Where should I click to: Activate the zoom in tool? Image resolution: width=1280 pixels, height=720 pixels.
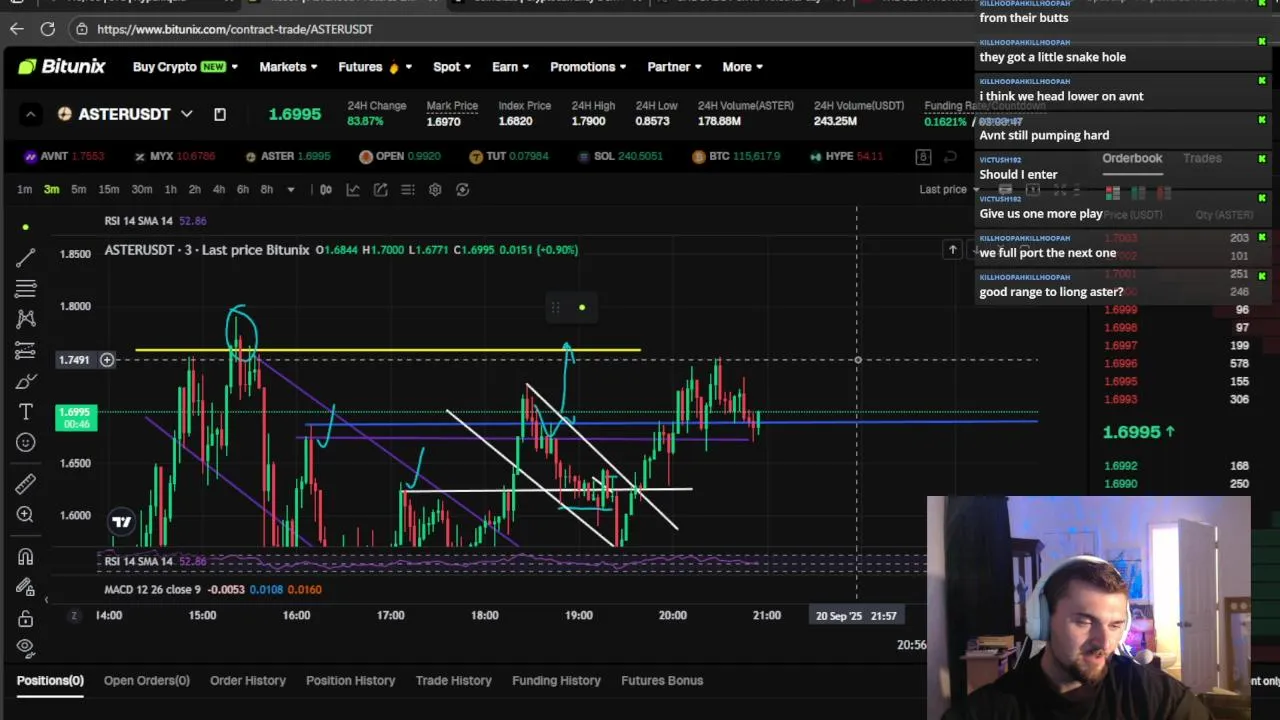click(26, 514)
